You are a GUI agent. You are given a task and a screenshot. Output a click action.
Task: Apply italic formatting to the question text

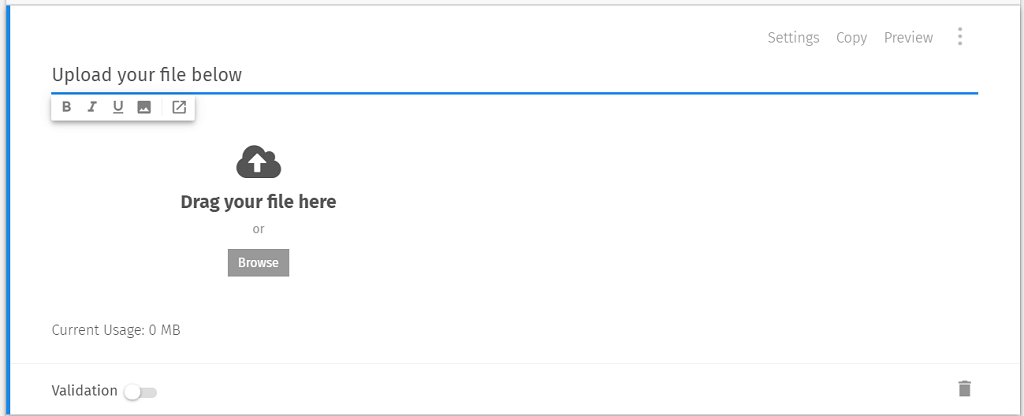(92, 107)
